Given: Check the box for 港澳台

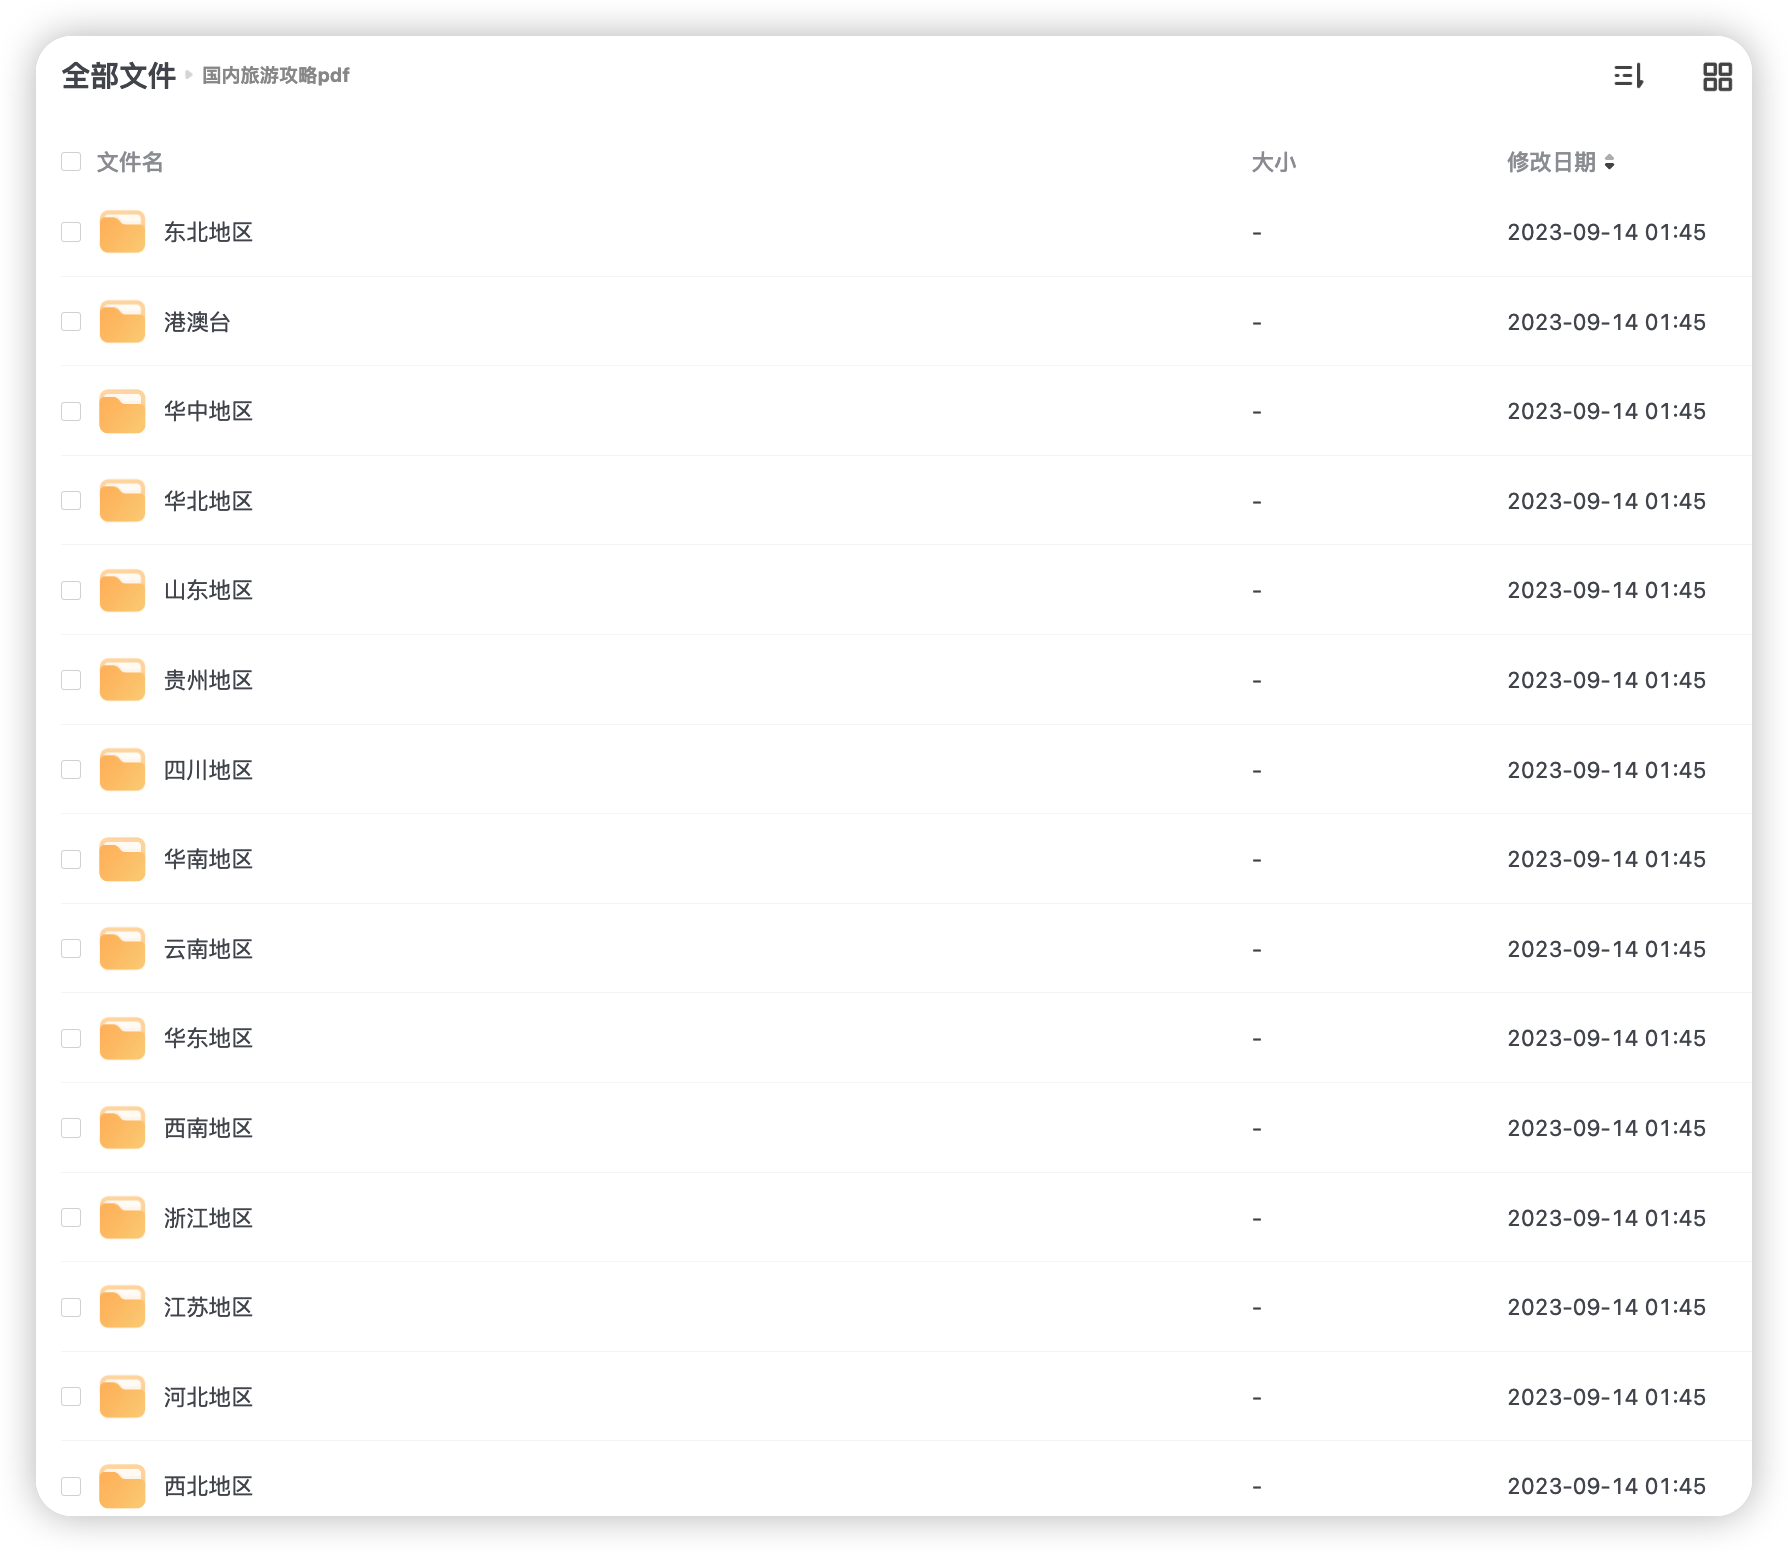Looking at the screenshot, I should [x=71, y=322].
